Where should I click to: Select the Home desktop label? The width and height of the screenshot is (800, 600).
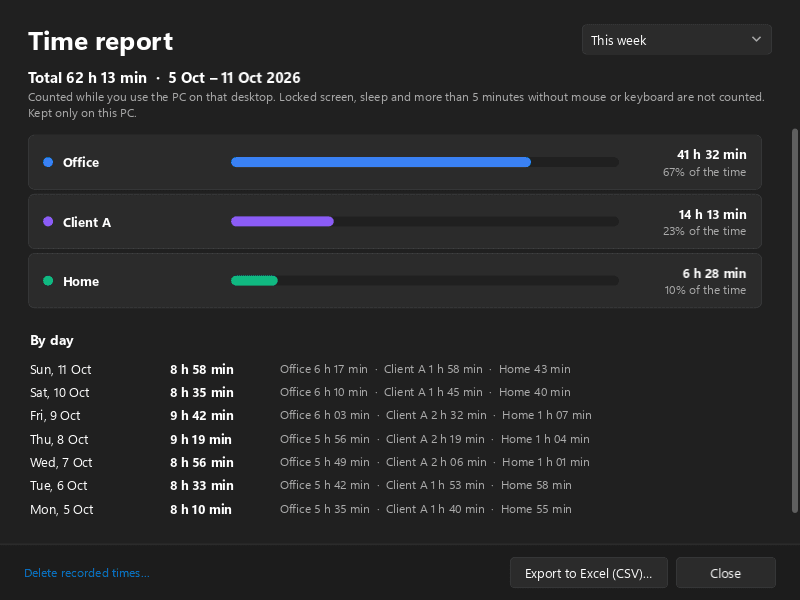81,281
